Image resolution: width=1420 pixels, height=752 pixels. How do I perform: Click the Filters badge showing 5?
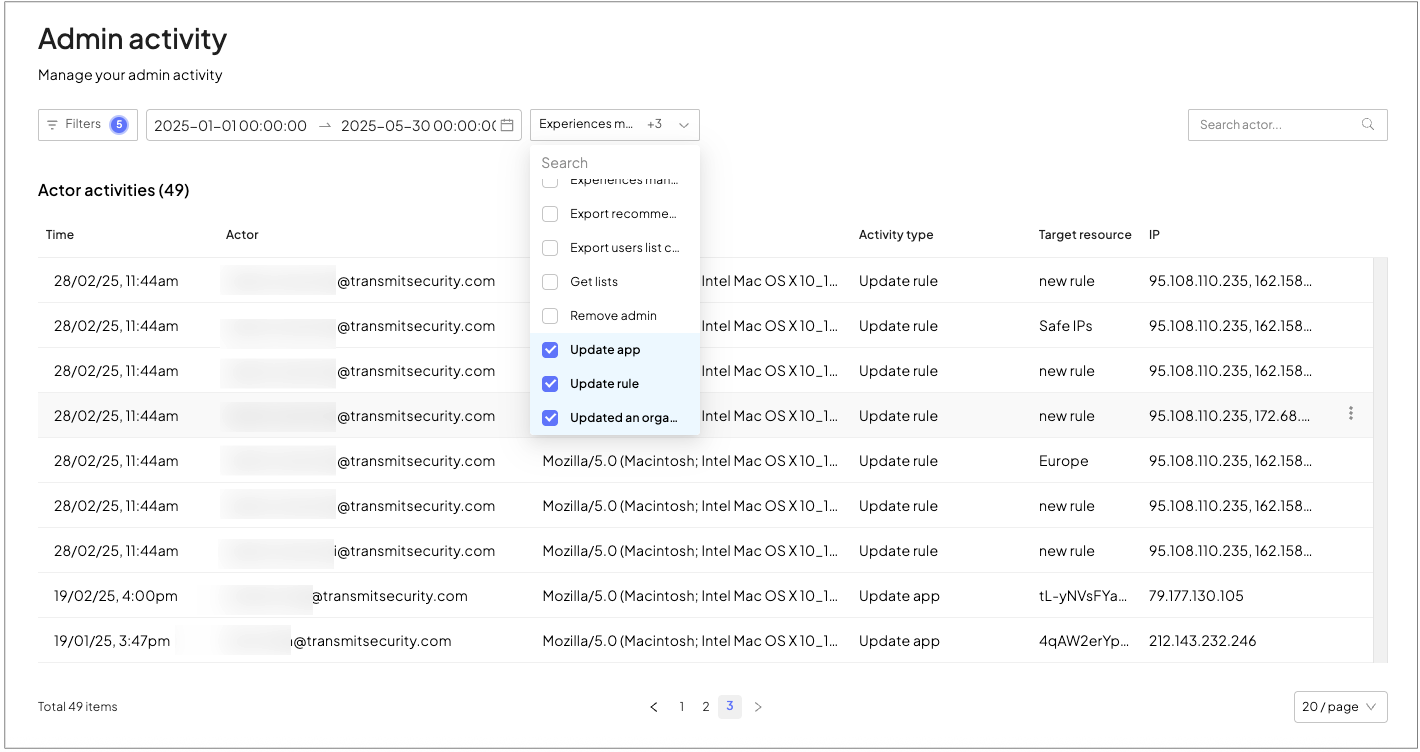(119, 125)
